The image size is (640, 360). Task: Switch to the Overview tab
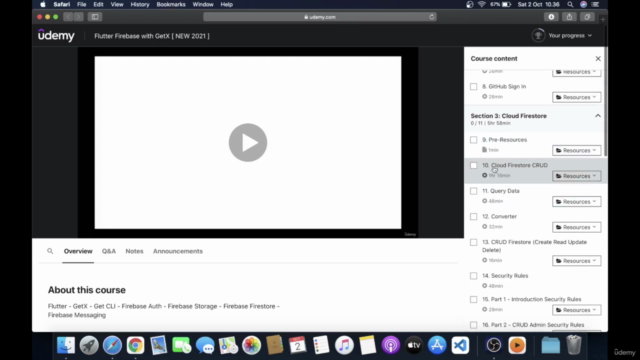pos(78,251)
